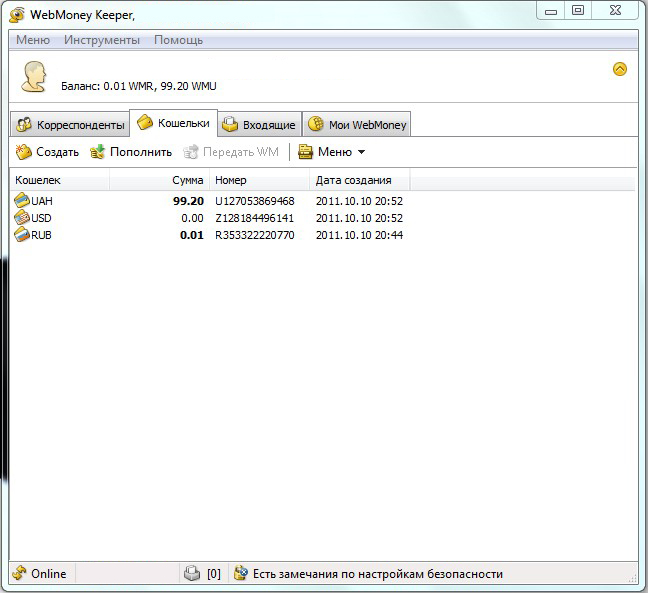Select the RUB wallet row label

(41, 235)
